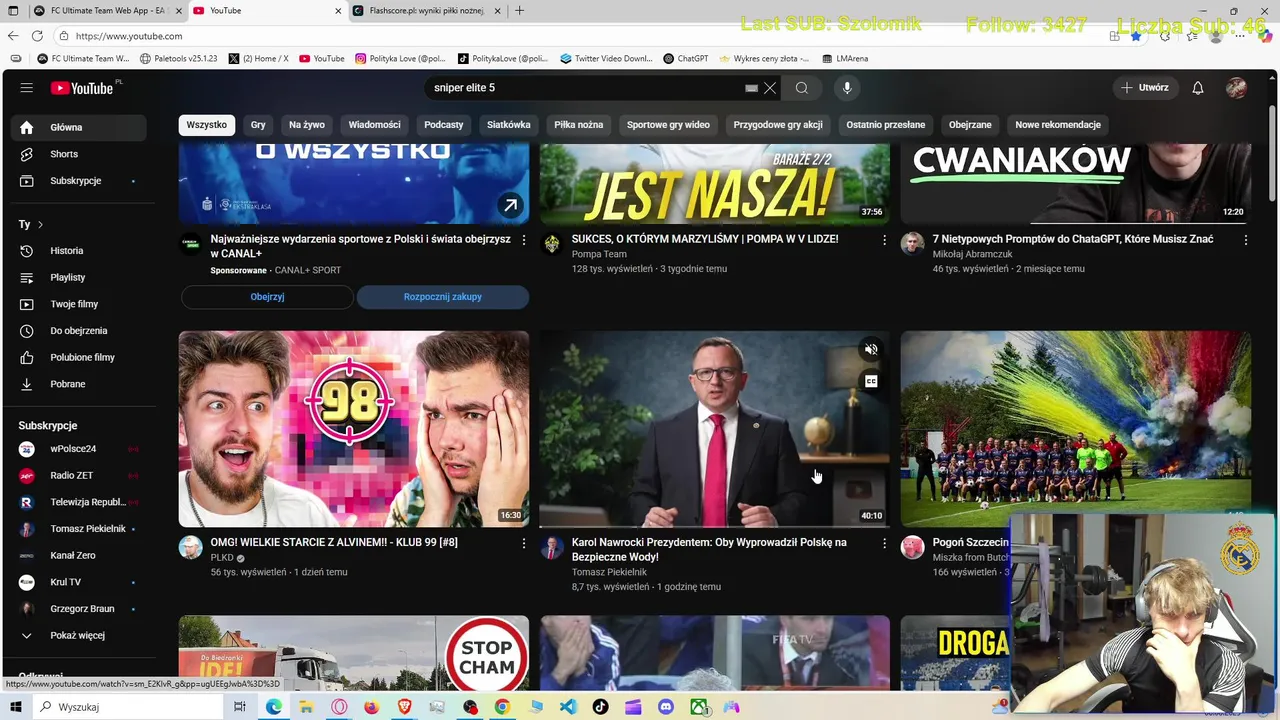Open the Windows Start menu
The height and width of the screenshot is (720, 1280).
click(x=17, y=707)
